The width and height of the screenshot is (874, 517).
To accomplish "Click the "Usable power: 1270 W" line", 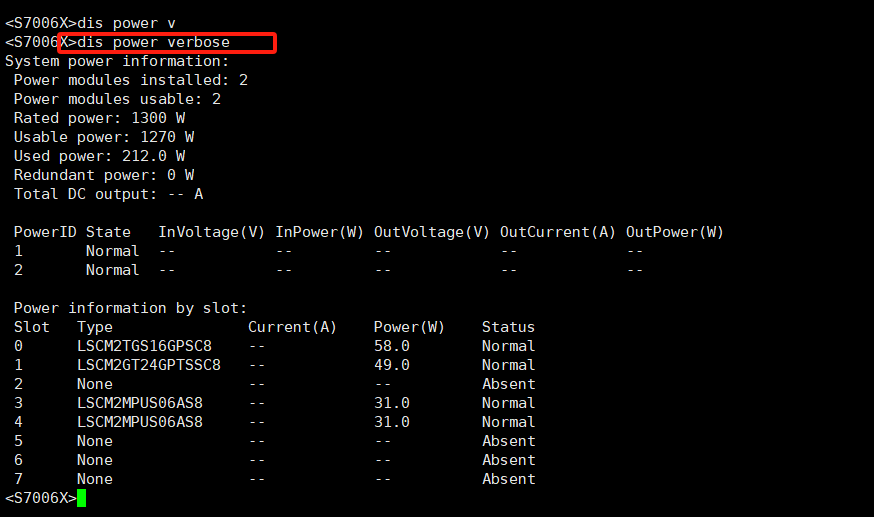I will coord(103,137).
